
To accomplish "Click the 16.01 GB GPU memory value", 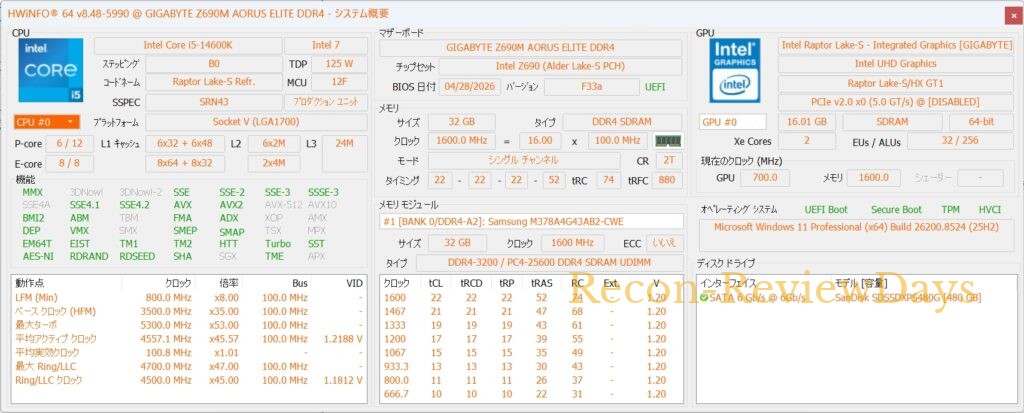I will [x=807, y=122].
